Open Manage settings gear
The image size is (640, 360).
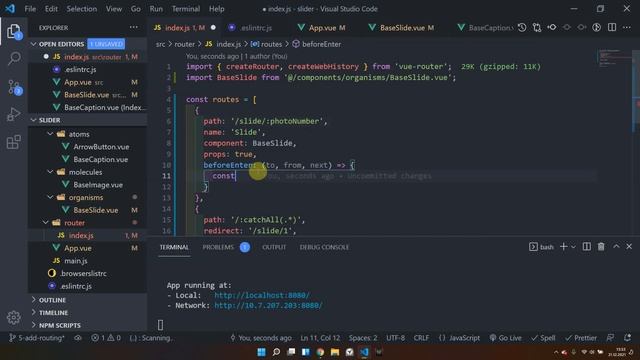pyautogui.click(x=13, y=317)
